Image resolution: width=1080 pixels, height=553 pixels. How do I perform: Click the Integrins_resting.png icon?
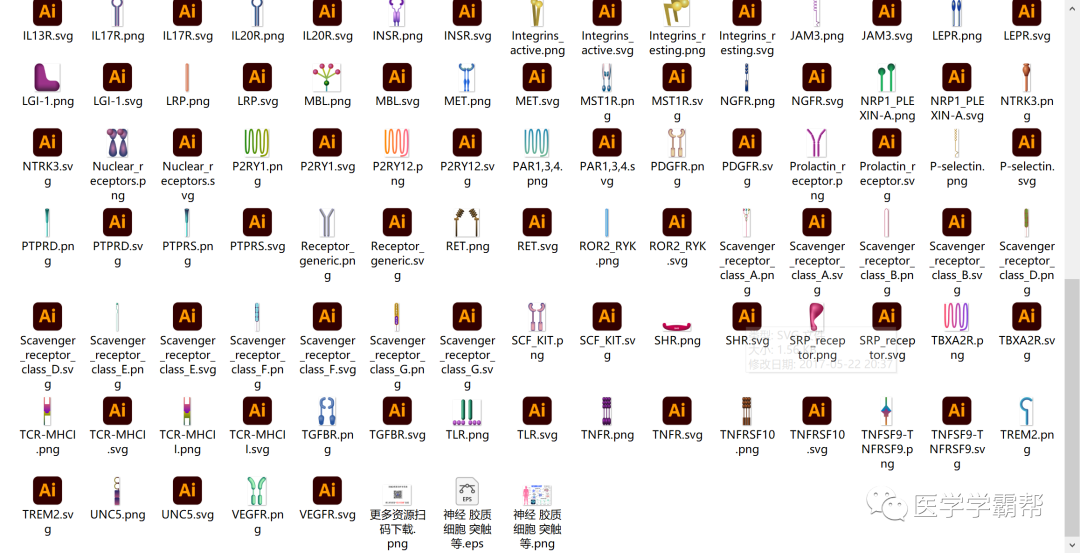pyautogui.click(x=677, y=14)
